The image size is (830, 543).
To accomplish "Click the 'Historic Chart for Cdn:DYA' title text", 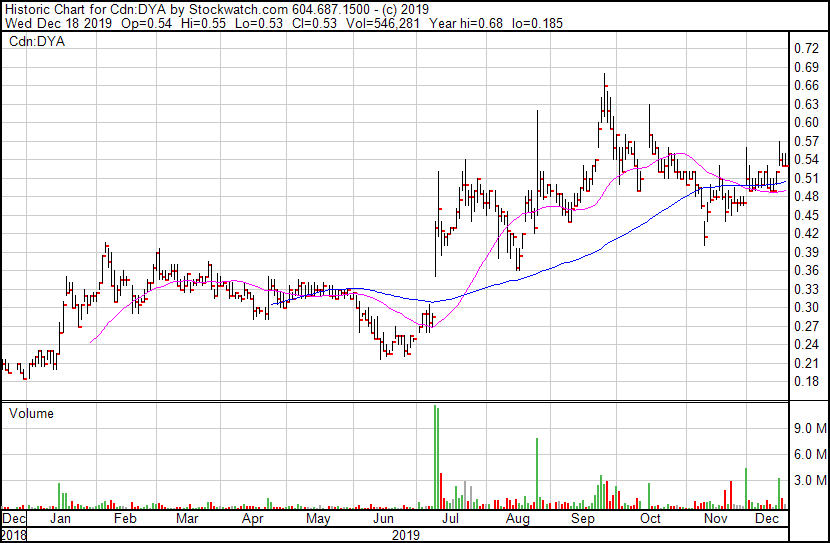I will pyautogui.click(x=85, y=10).
